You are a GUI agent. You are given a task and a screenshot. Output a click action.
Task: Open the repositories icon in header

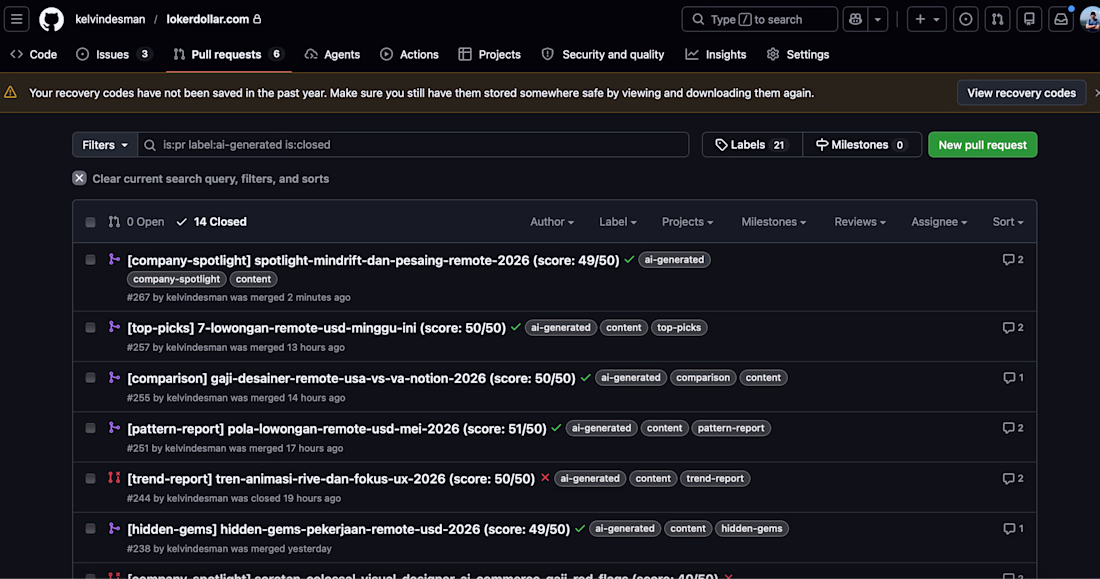[x=1029, y=20]
